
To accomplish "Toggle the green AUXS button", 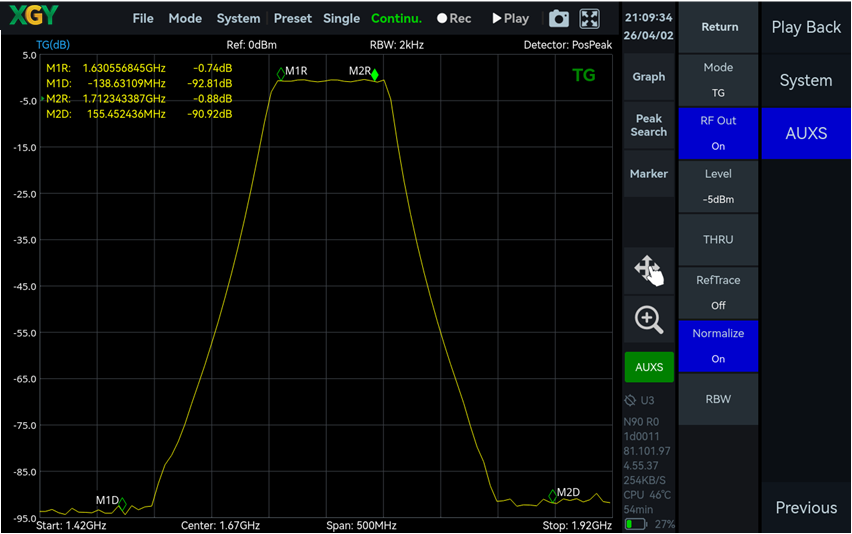I will [649, 367].
